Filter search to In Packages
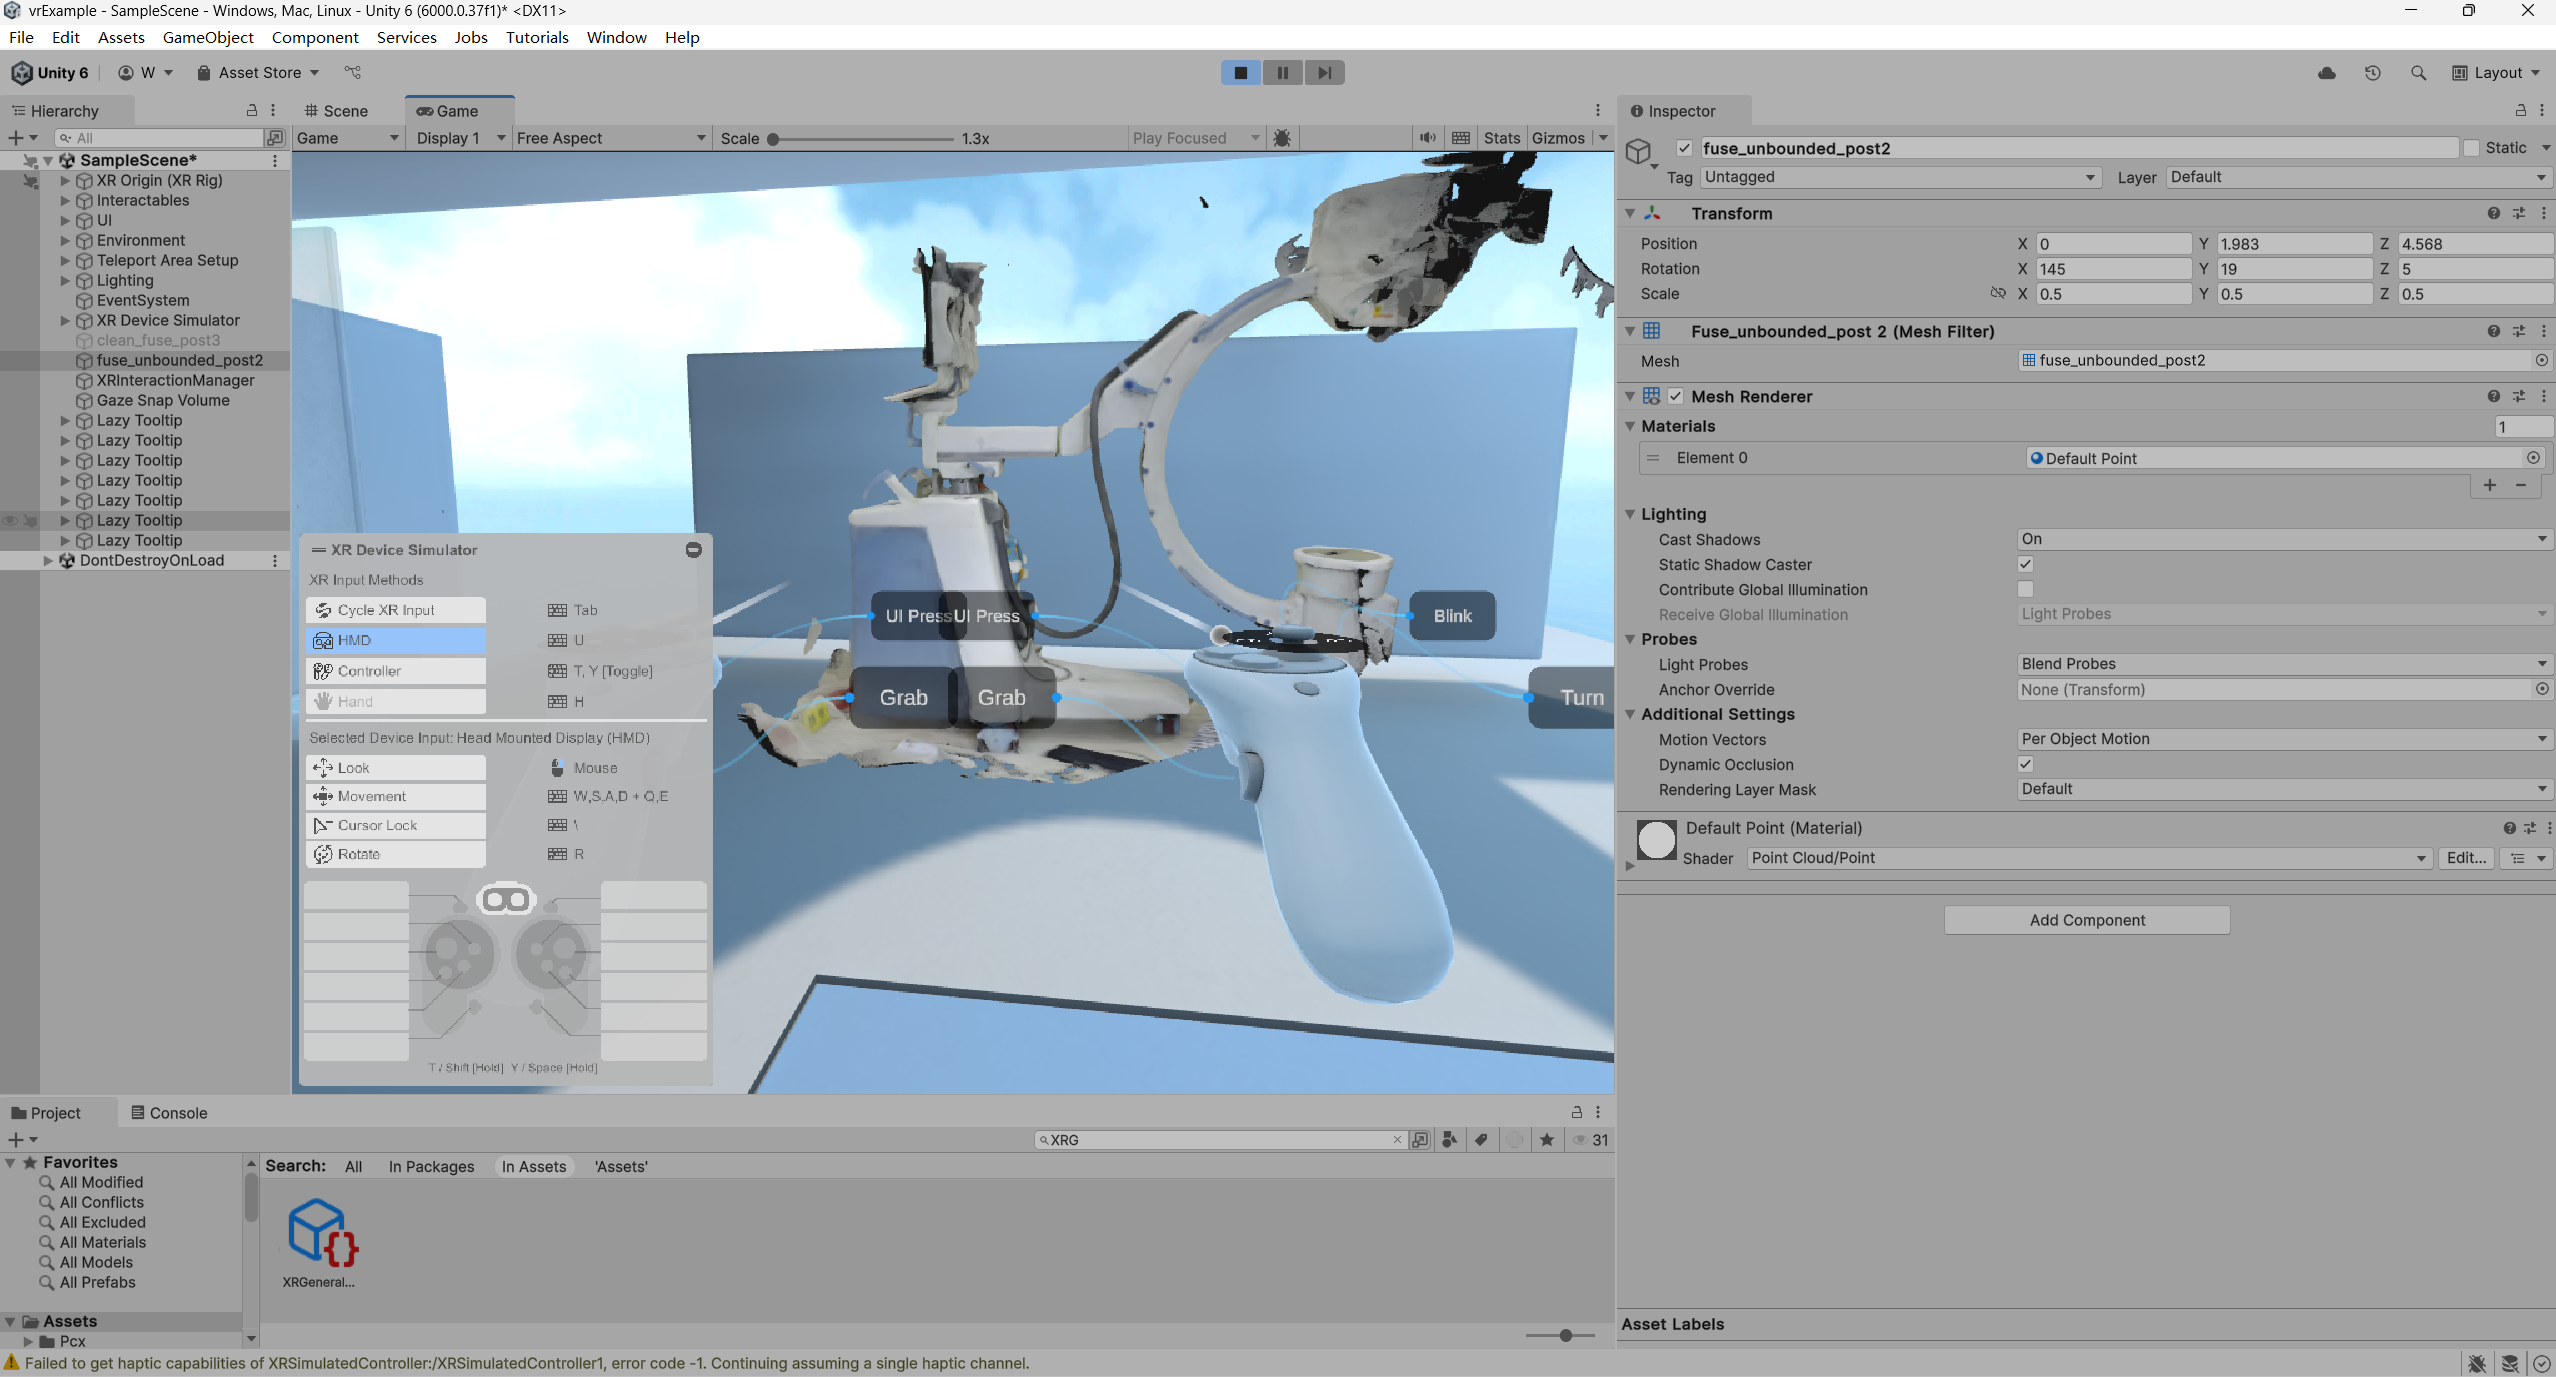This screenshot has height=1377, width=2556. [431, 1167]
